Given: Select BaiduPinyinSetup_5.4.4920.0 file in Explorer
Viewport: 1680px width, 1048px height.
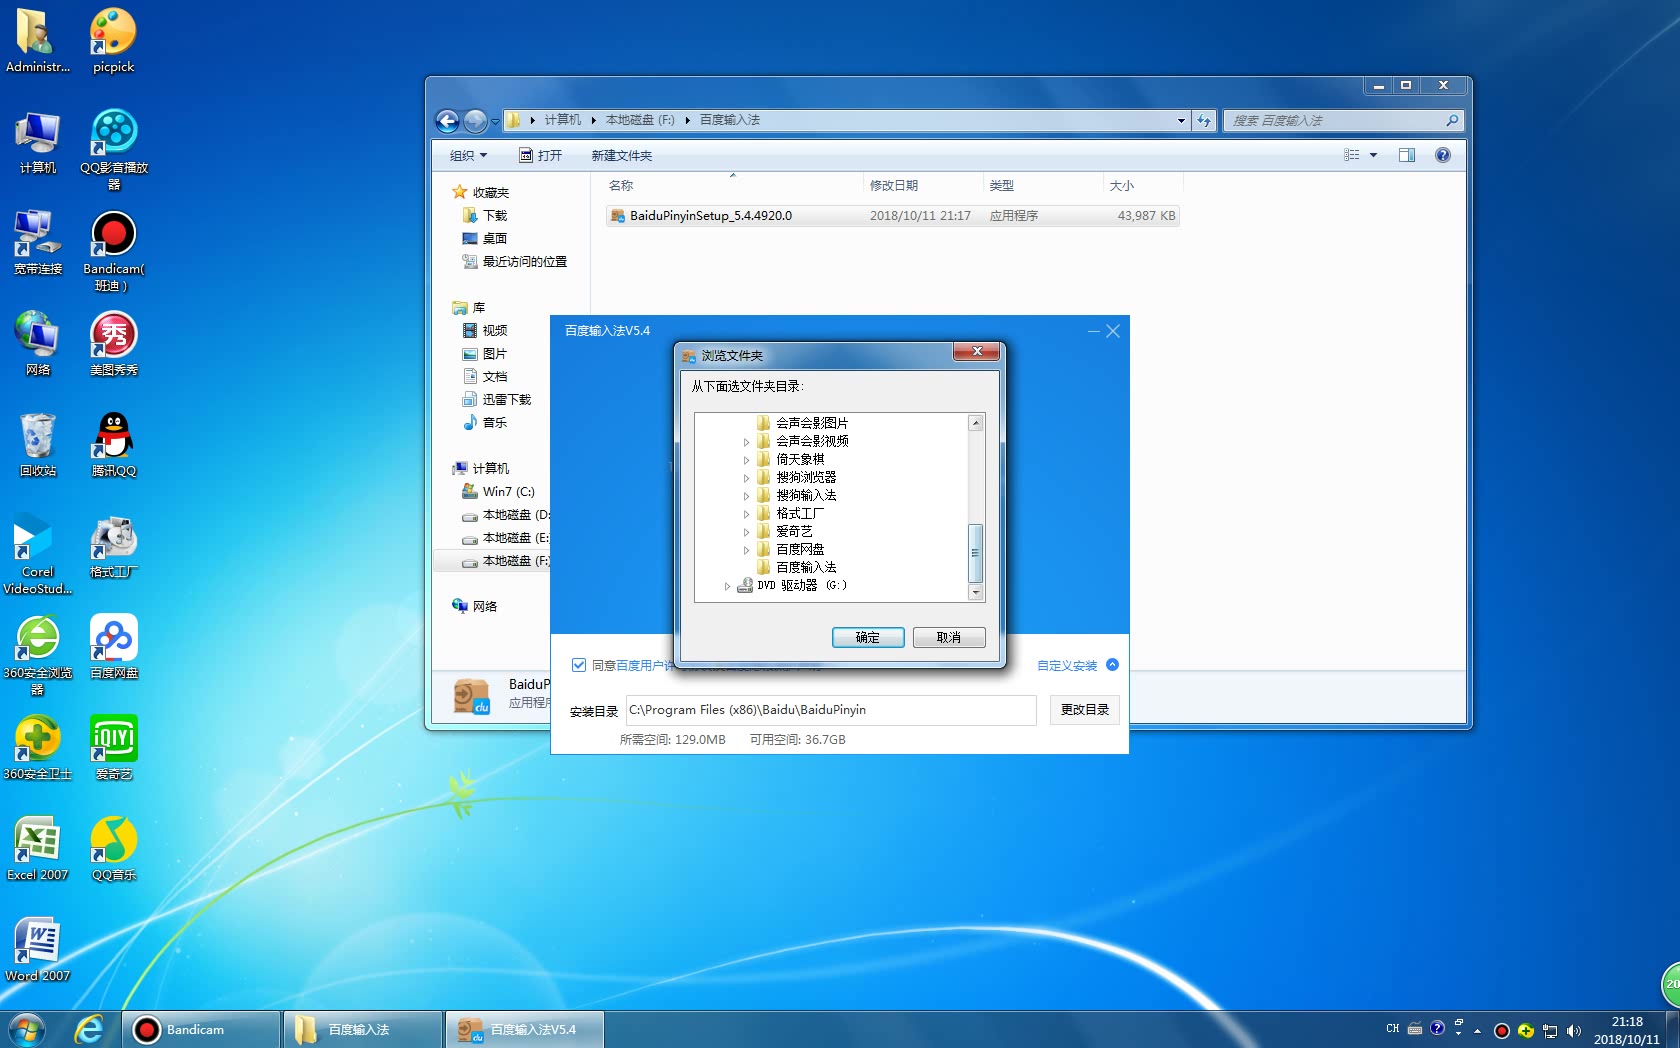Looking at the screenshot, I should 892,216.
